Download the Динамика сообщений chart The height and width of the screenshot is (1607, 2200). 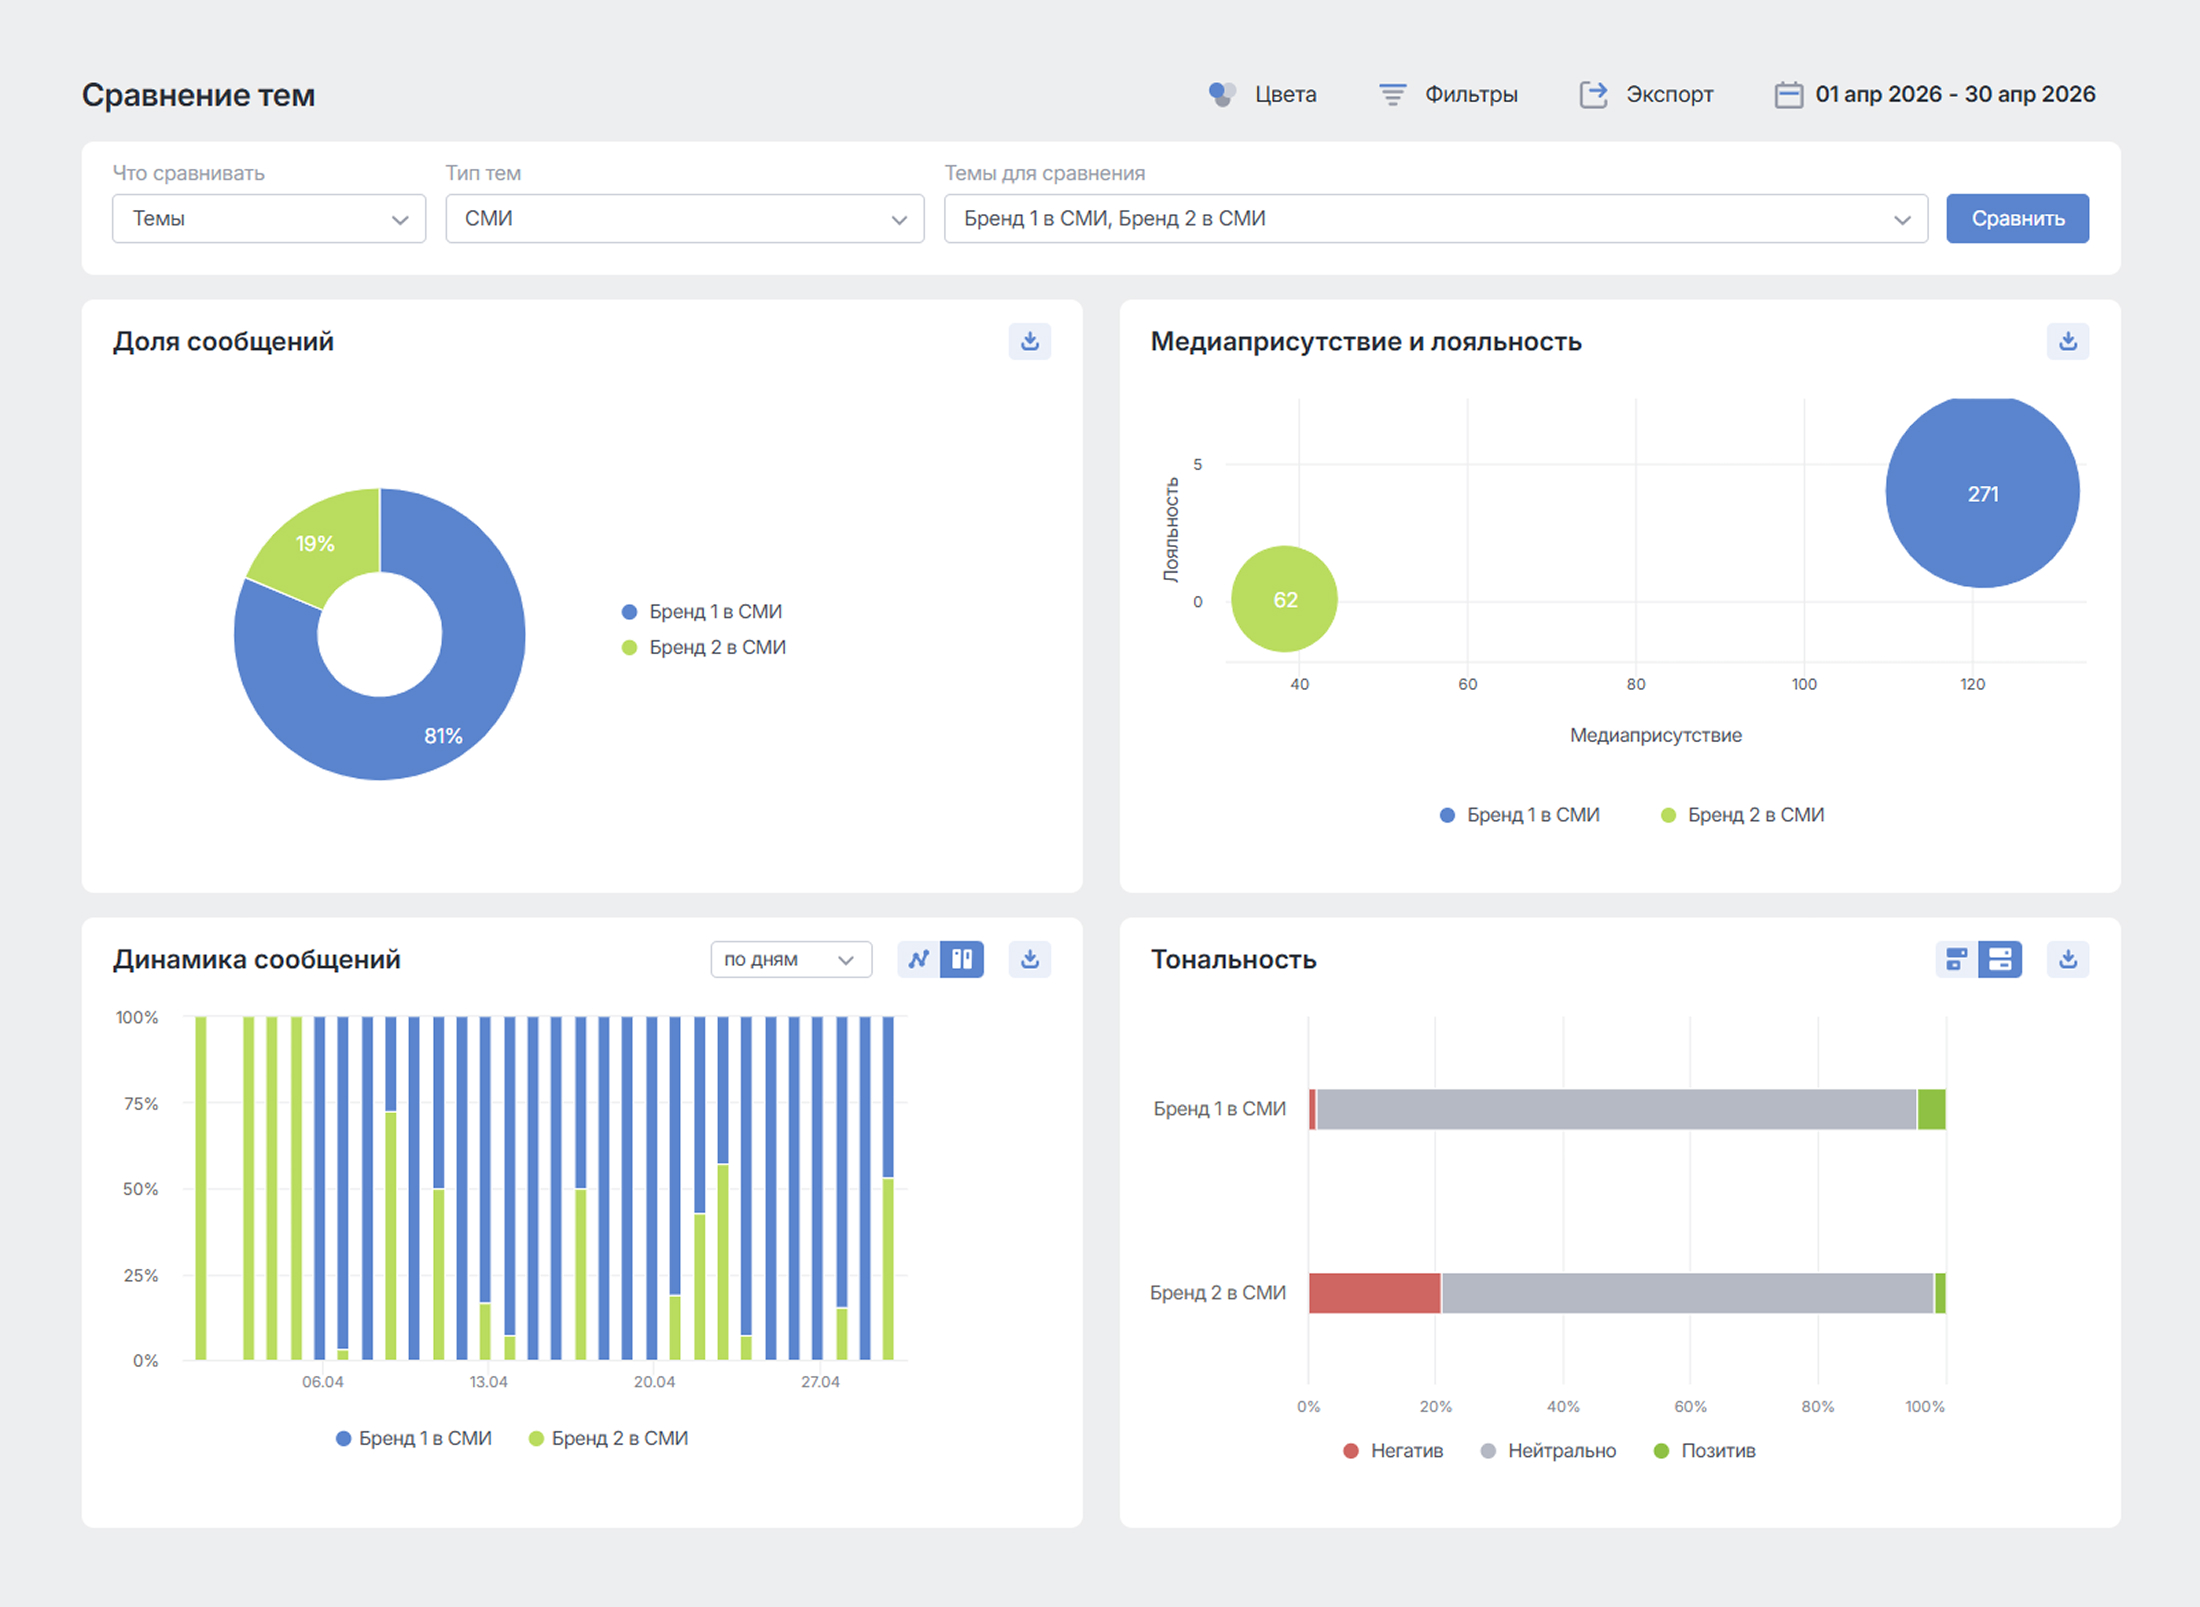click(x=1029, y=959)
